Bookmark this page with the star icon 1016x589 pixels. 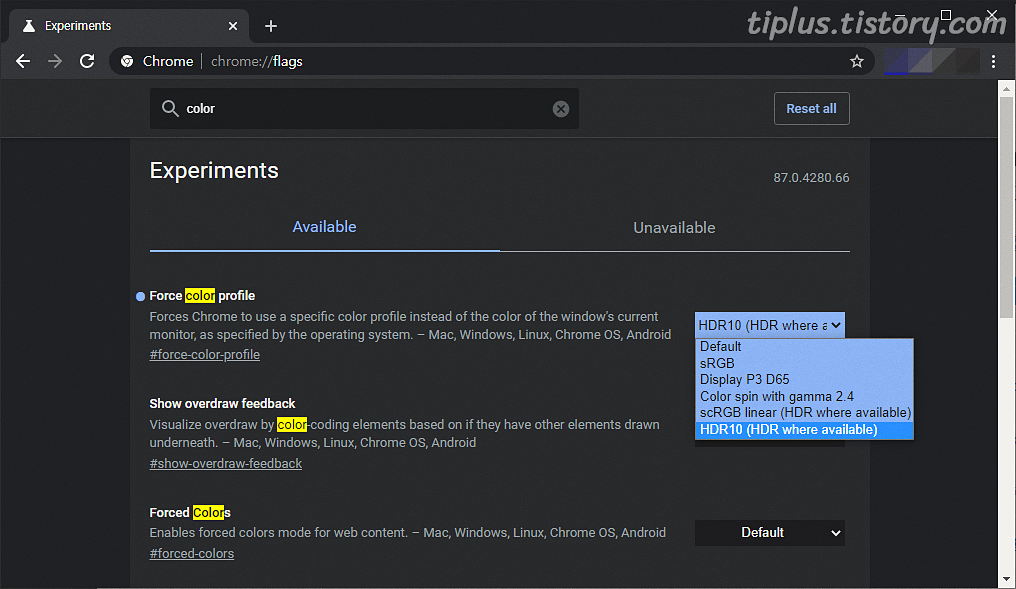click(x=857, y=61)
